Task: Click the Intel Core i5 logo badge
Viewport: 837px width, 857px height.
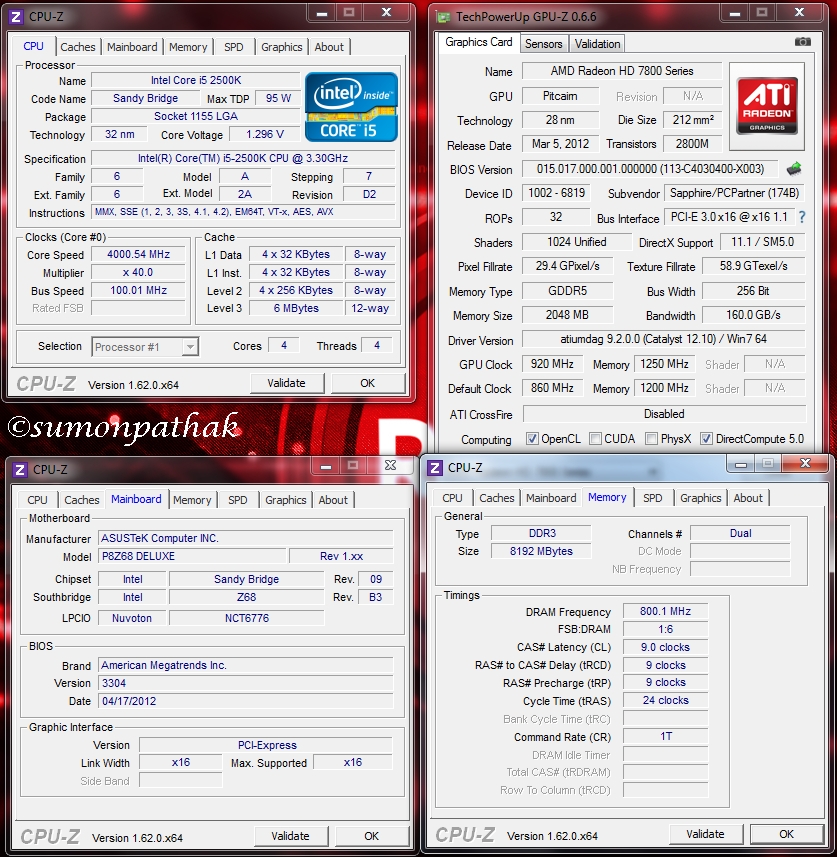Action: (351, 107)
